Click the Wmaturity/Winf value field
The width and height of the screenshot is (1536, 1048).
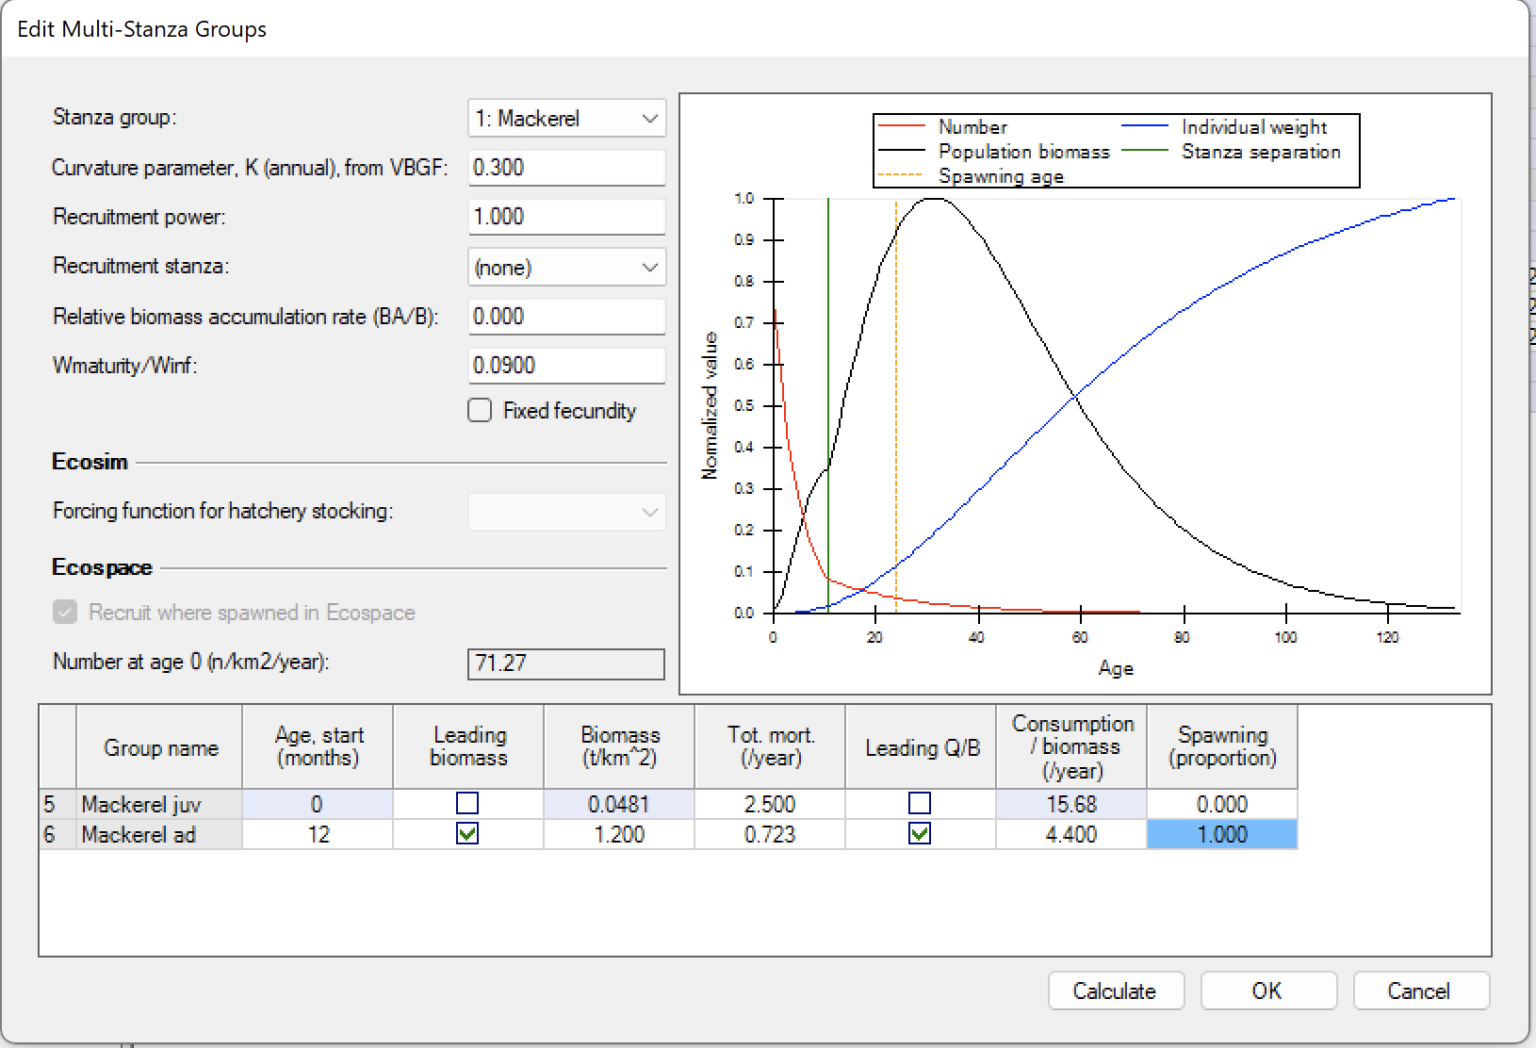click(566, 365)
